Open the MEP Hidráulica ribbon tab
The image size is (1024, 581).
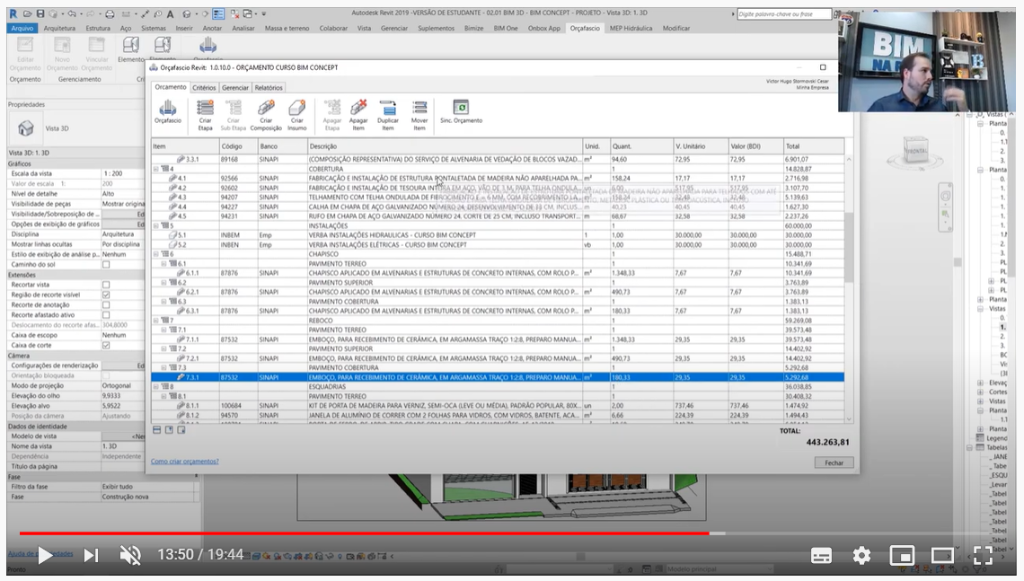click(x=631, y=28)
